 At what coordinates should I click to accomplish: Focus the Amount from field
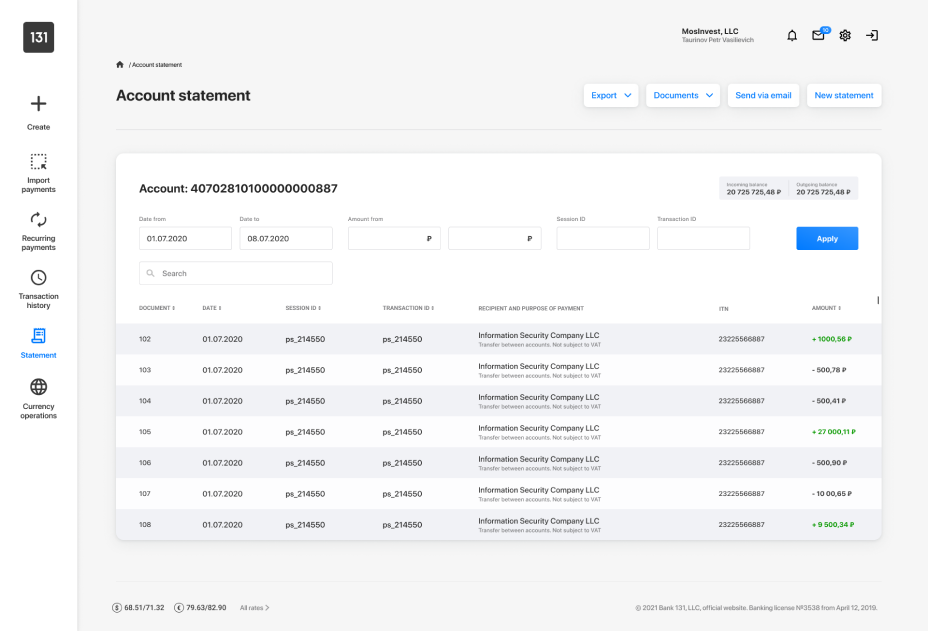tap(394, 239)
